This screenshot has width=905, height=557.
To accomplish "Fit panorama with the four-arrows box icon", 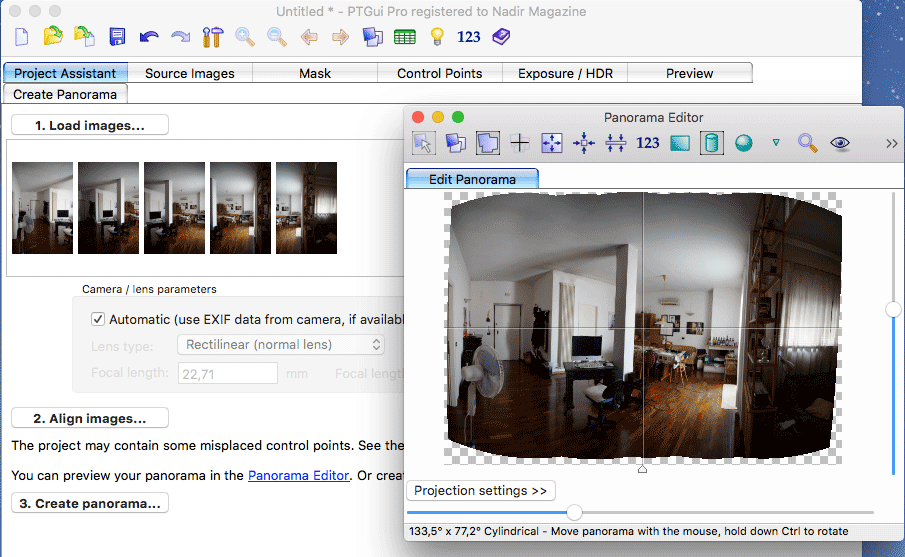I will pyautogui.click(x=552, y=143).
